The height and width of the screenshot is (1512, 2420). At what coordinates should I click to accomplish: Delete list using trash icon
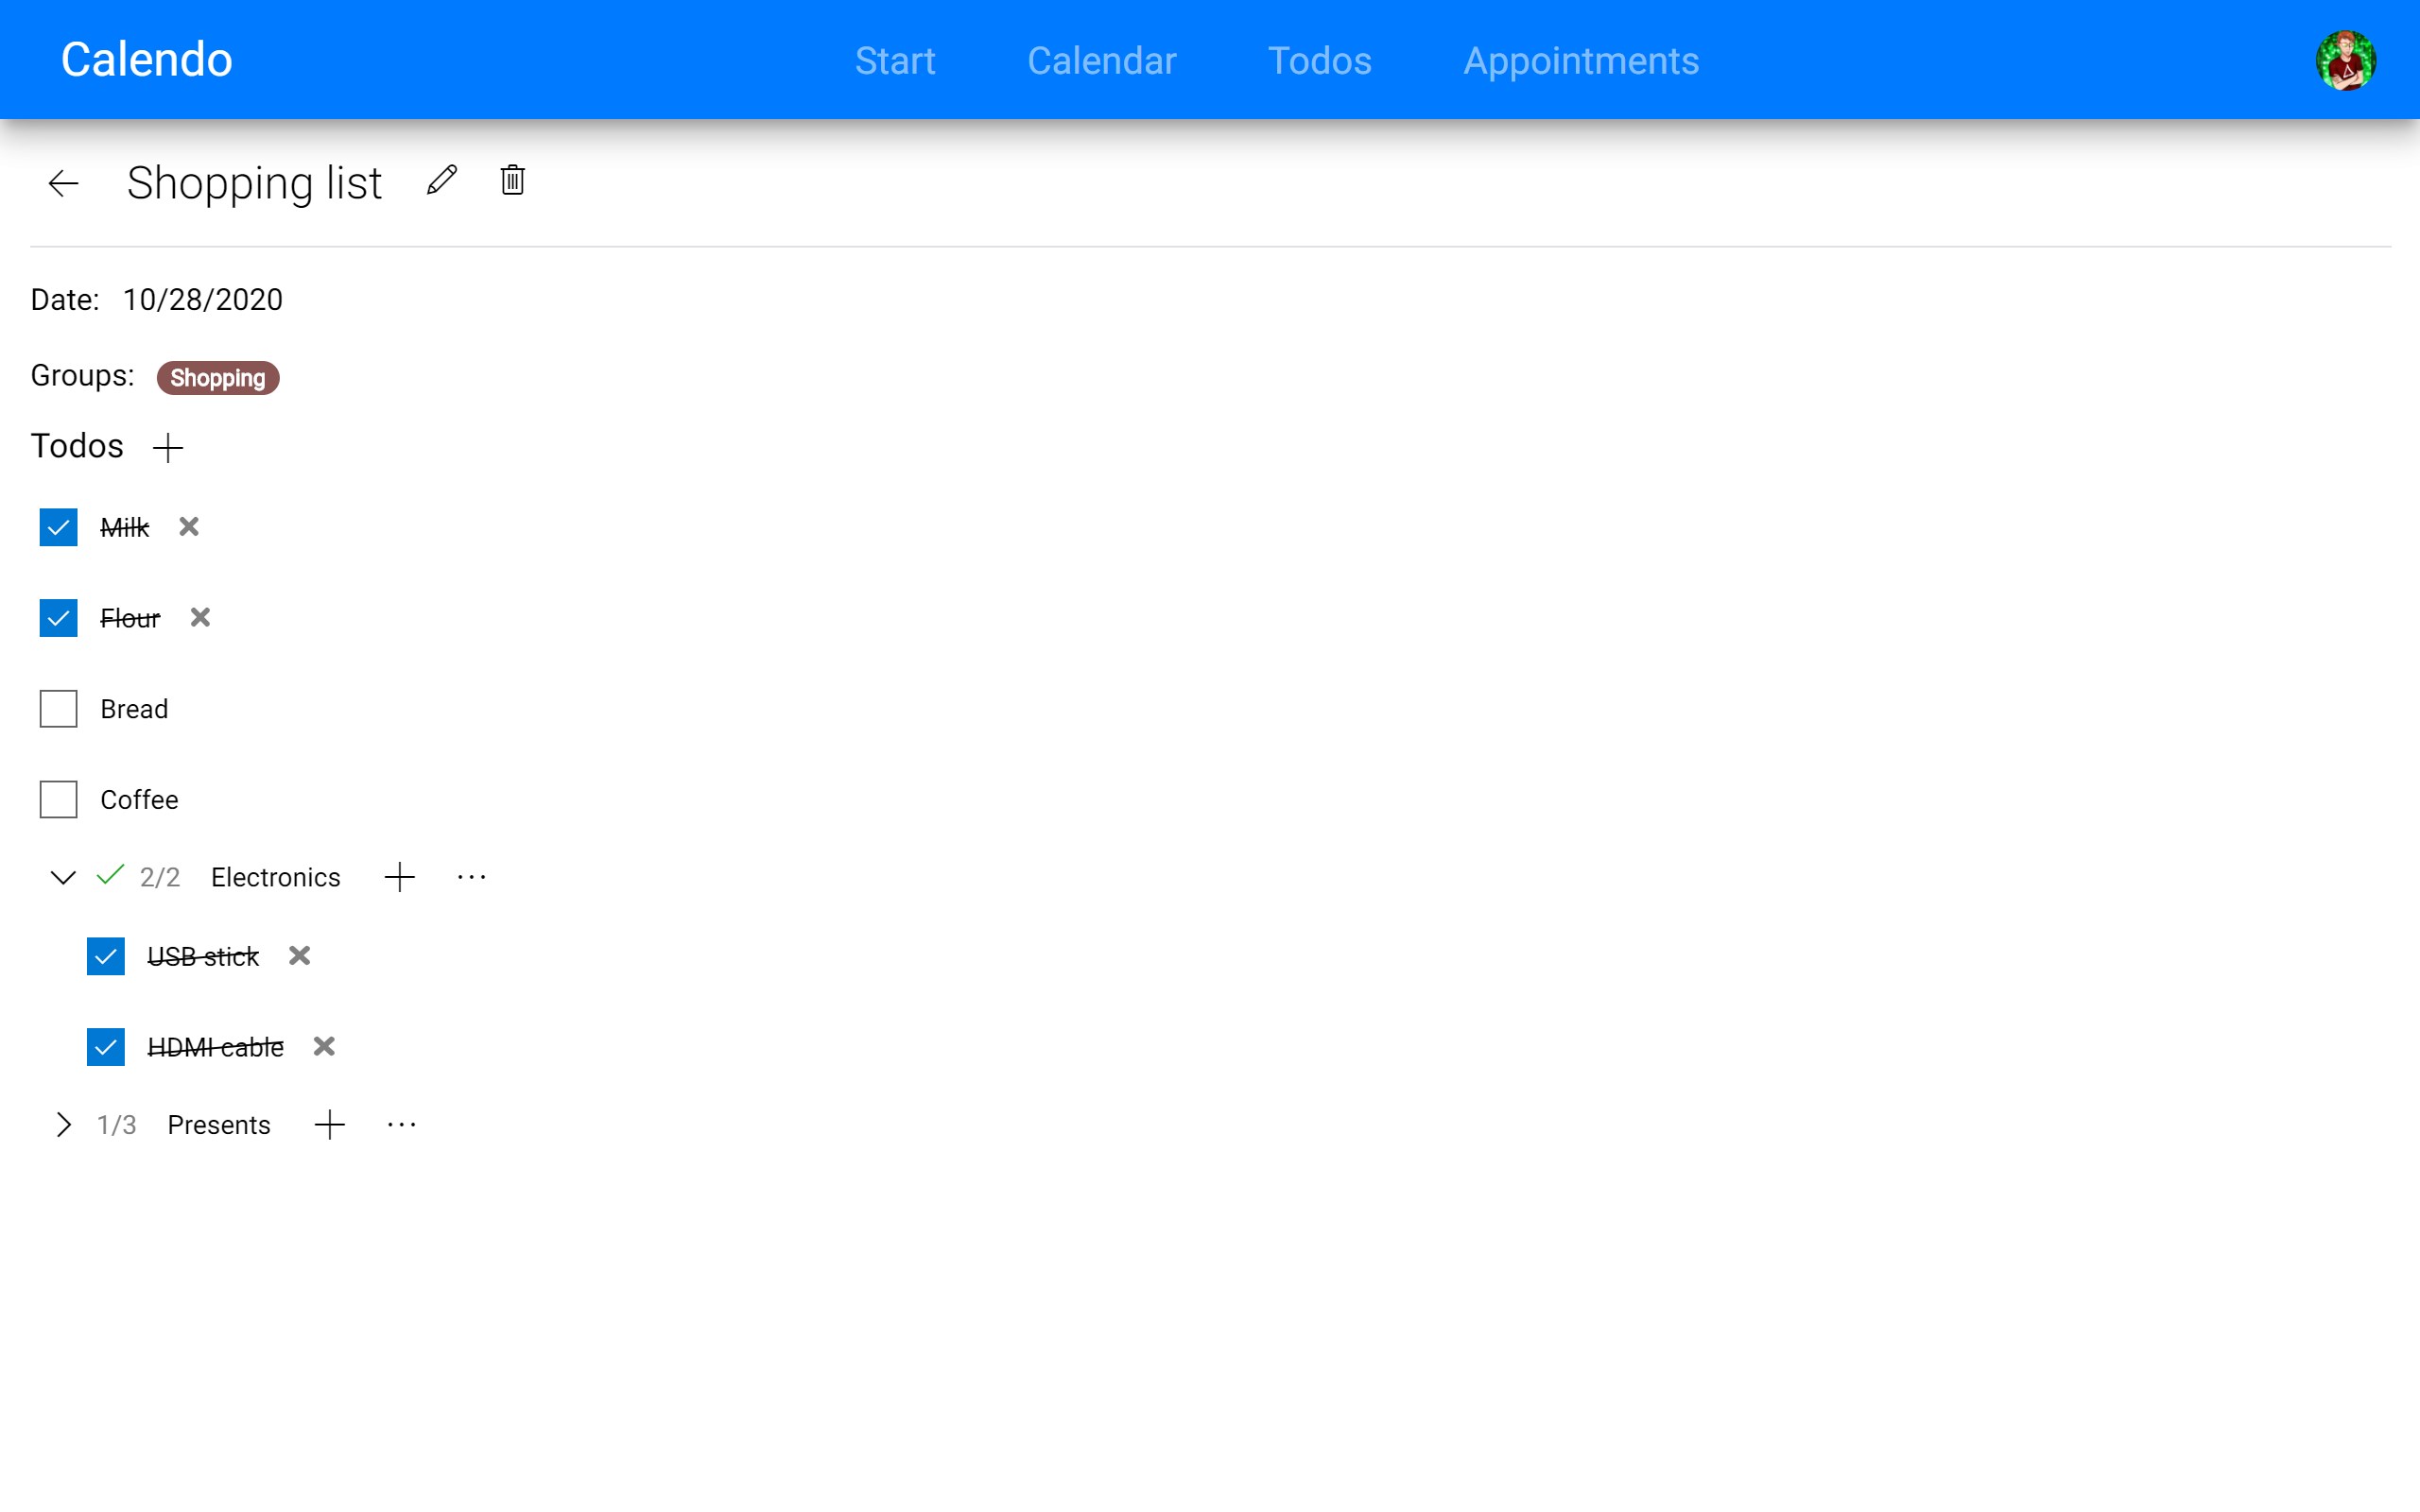tap(512, 180)
